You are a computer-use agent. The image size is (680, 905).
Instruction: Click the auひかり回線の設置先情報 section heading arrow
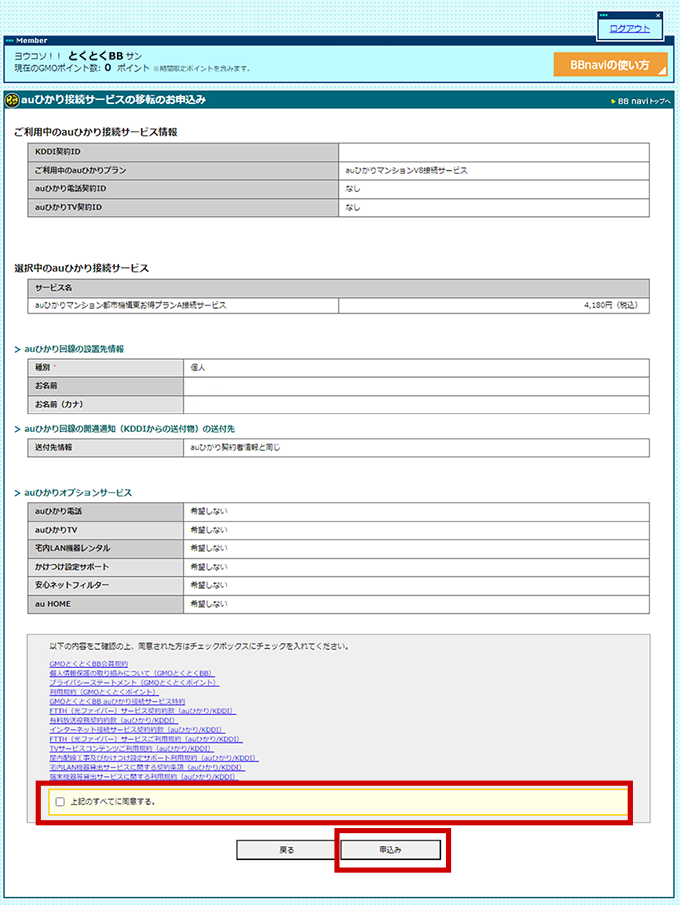pyautogui.click(x=18, y=349)
